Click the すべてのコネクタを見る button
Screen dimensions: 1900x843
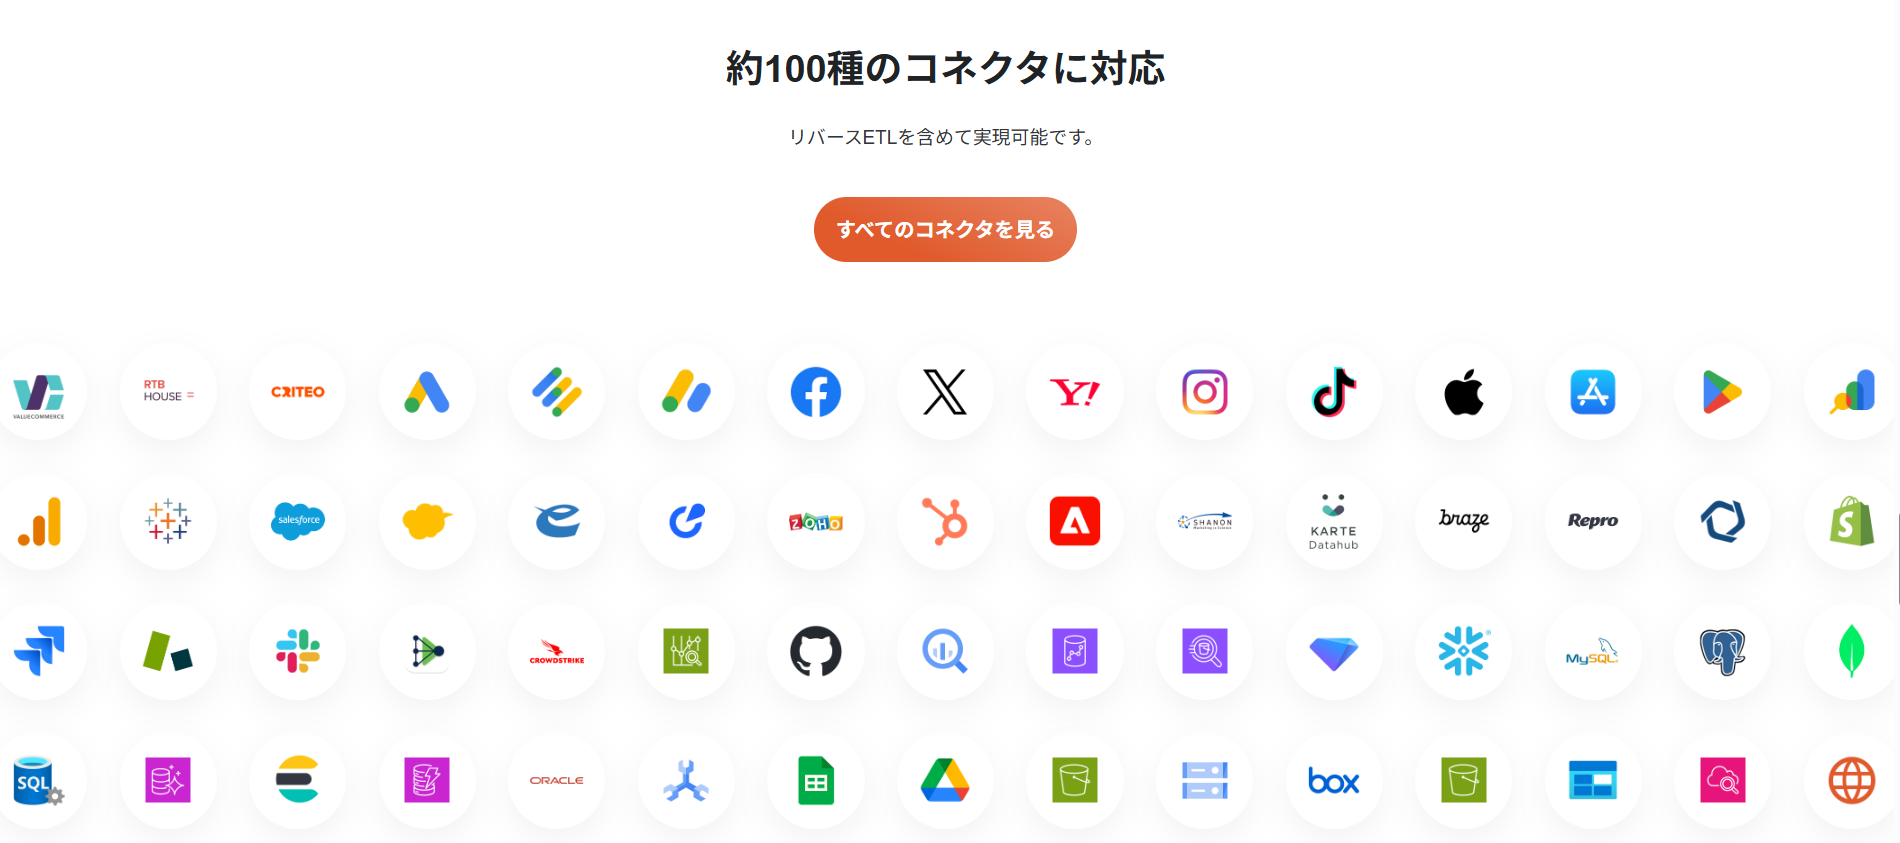coord(945,230)
